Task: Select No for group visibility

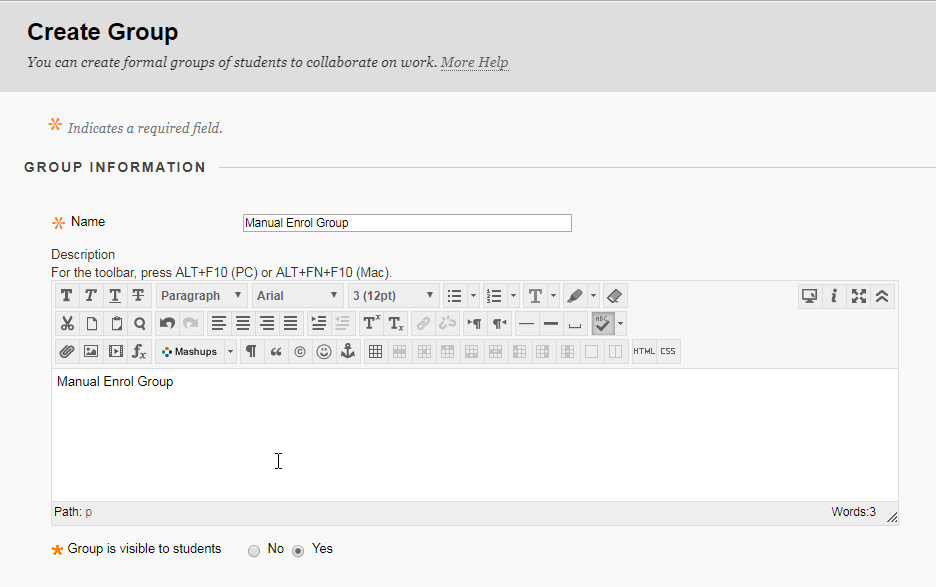Action: pos(254,551)
